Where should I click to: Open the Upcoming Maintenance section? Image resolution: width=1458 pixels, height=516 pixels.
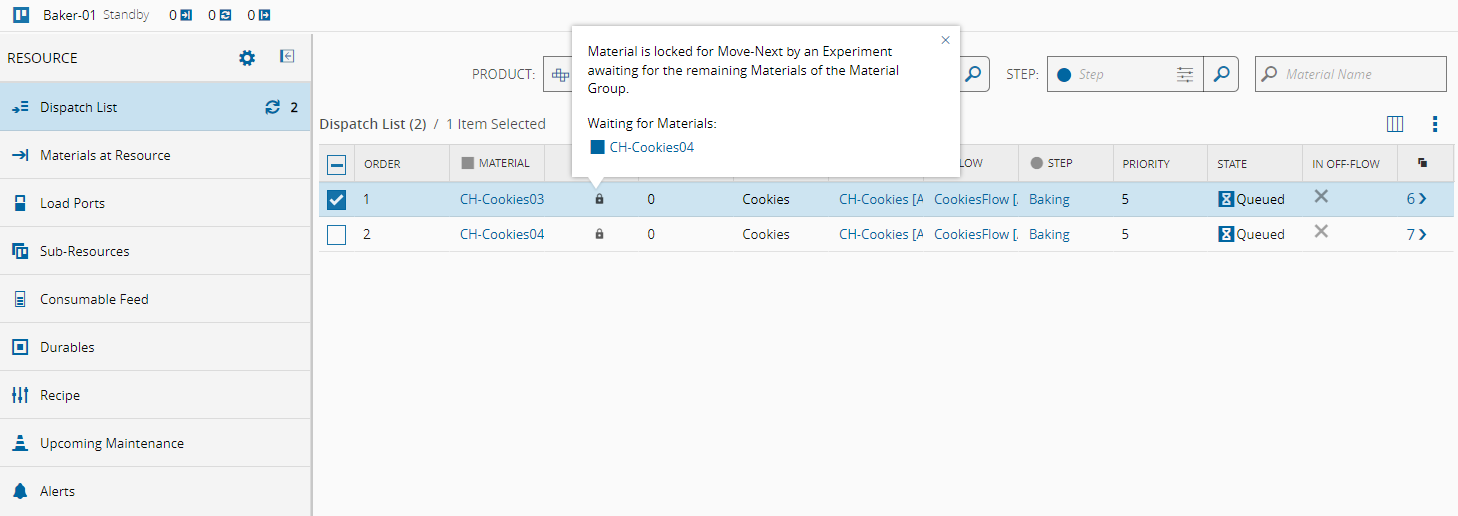point(111,443)
